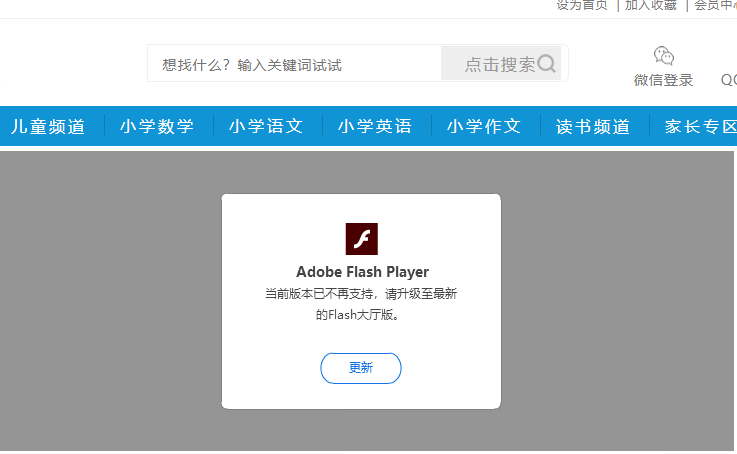Viewport: 737px width, 454px height.
Task: Go to the 小学数学 section
Action: pyautogui.click(x=157, y=126)
